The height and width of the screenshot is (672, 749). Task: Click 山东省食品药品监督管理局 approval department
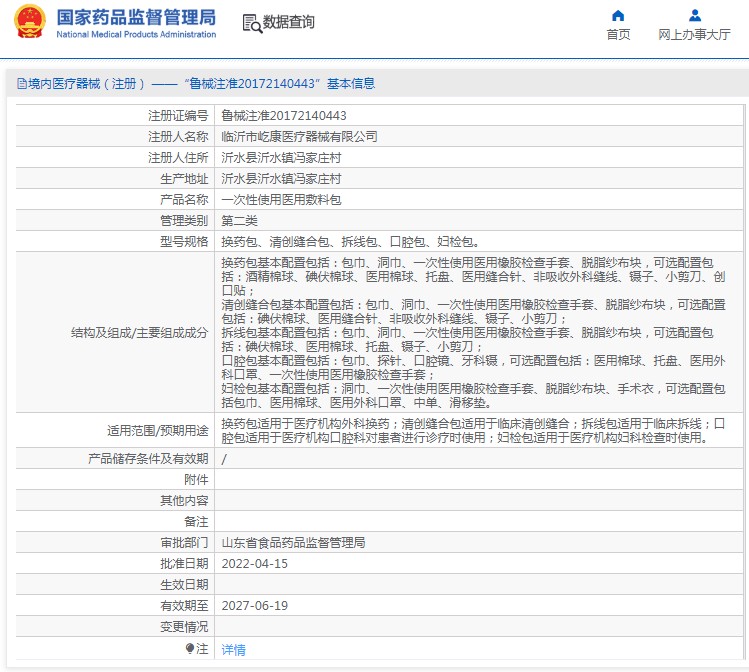(x=293, y=543)
